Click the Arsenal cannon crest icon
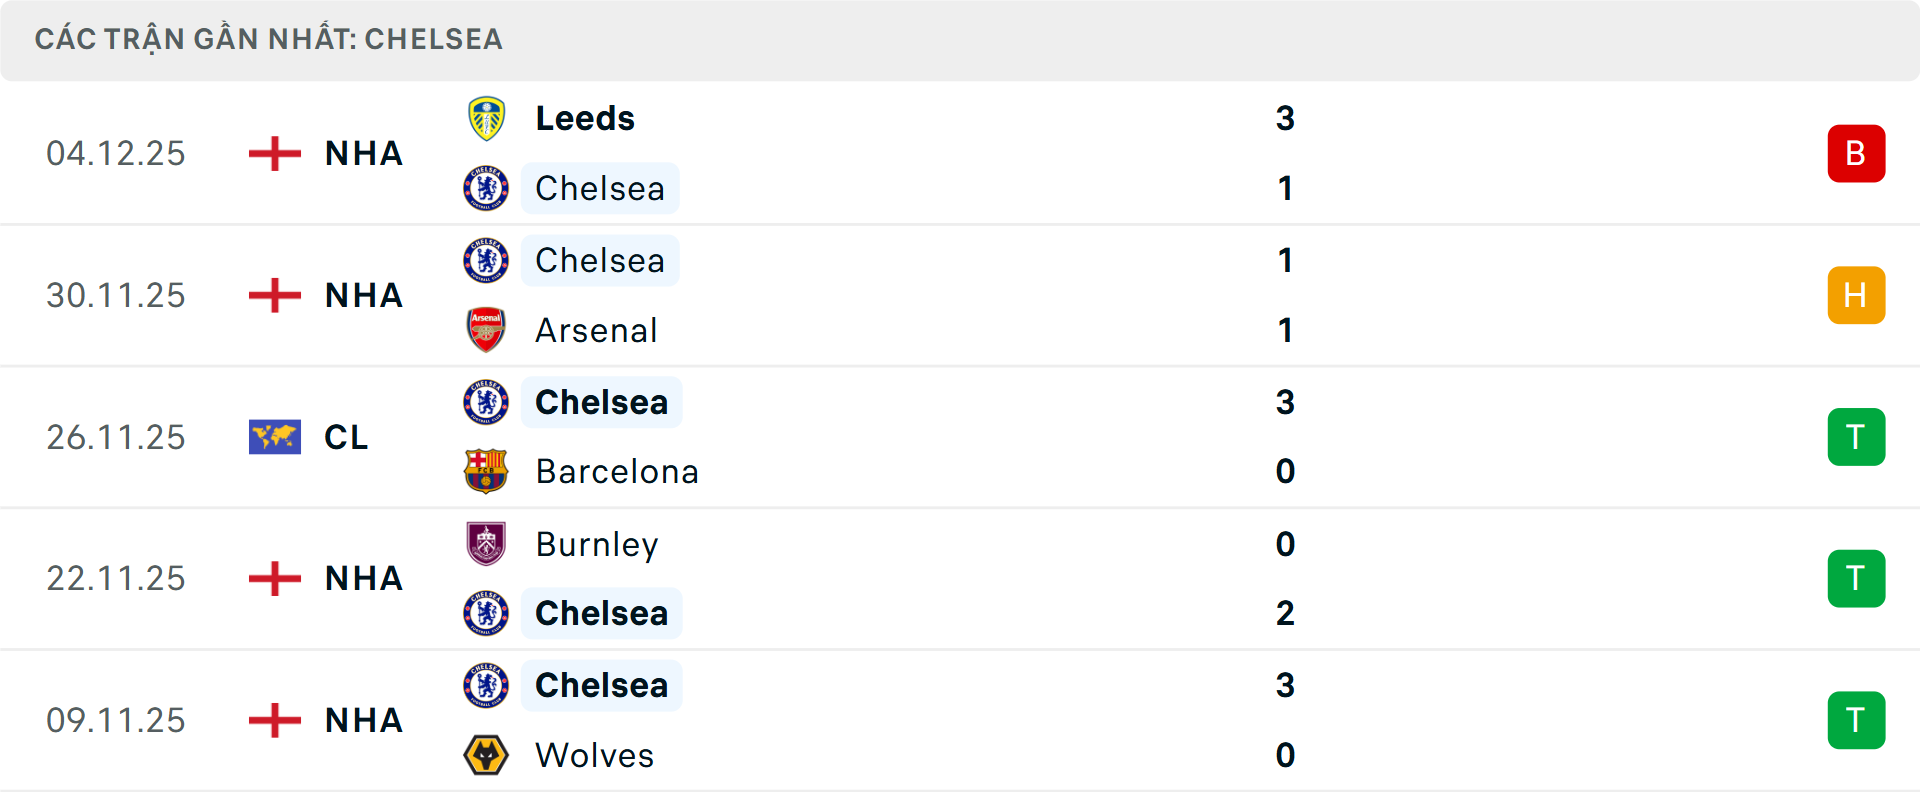 486,330
